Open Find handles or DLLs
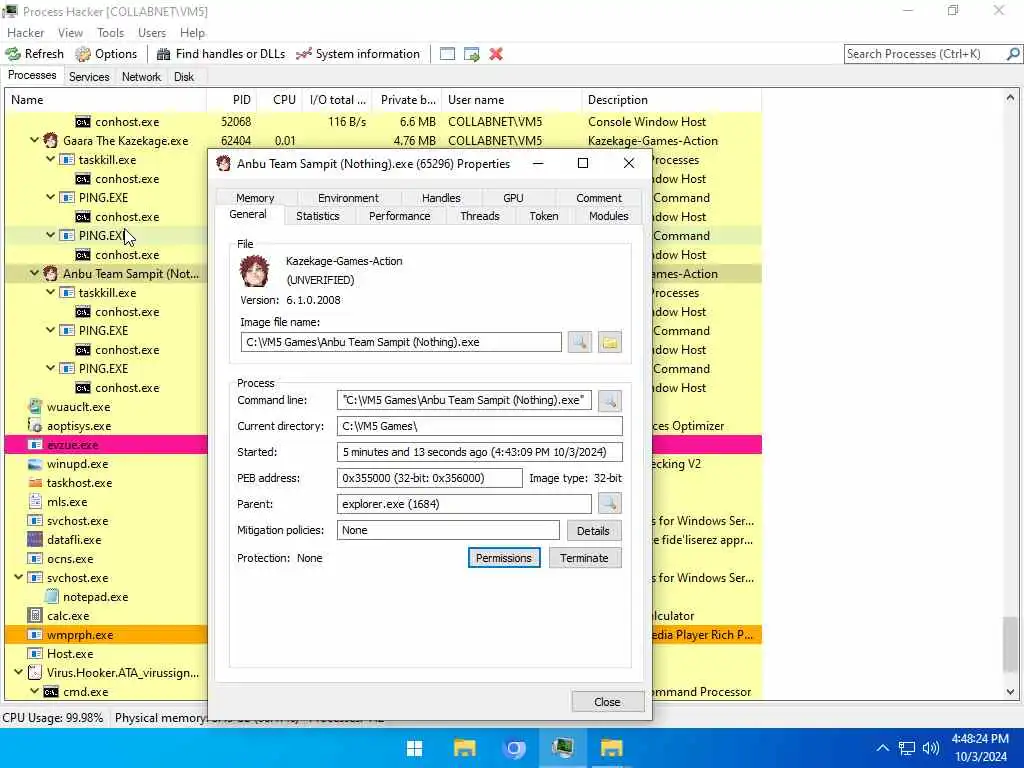 pos(221,54)
